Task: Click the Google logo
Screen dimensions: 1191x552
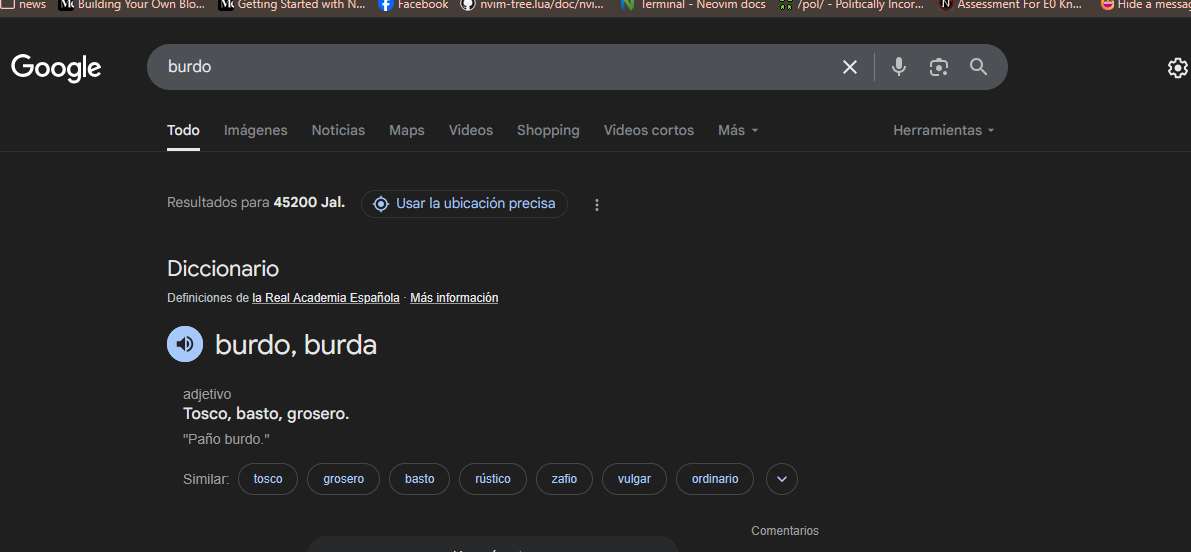Action: pyautogui.click(x=56, y=68)
